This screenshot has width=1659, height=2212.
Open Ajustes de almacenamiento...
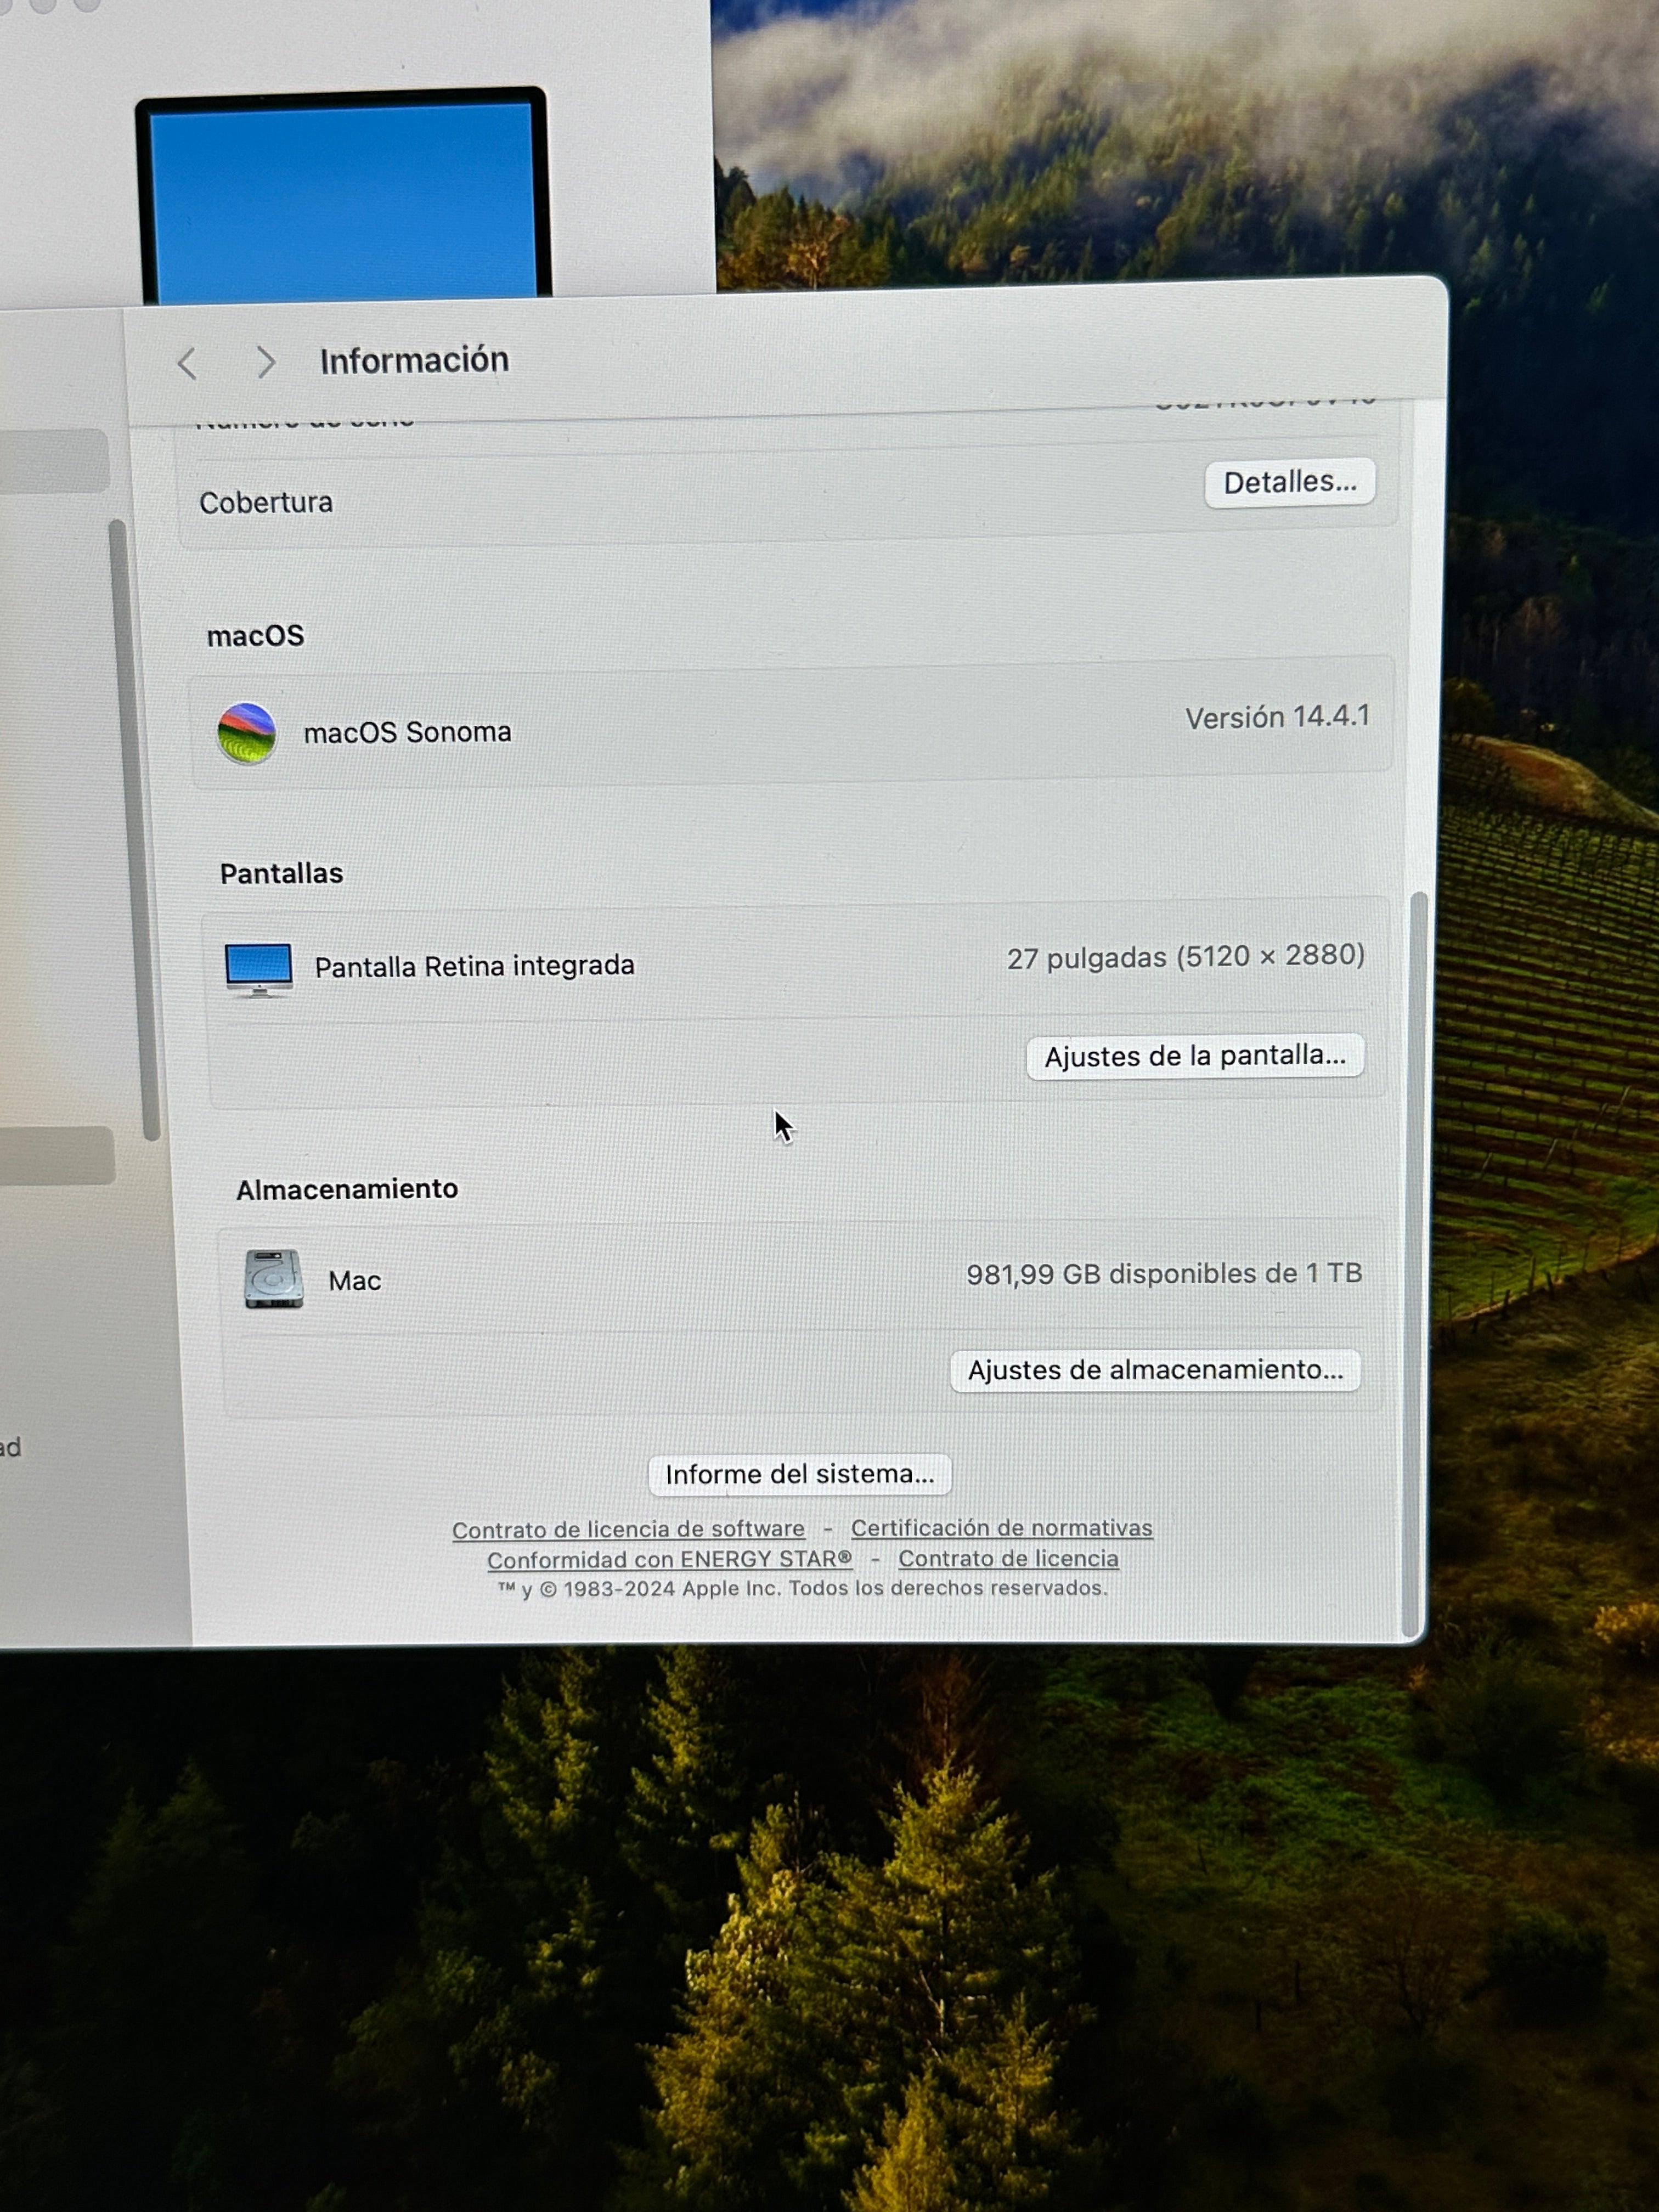(x=1155, y=1370)
